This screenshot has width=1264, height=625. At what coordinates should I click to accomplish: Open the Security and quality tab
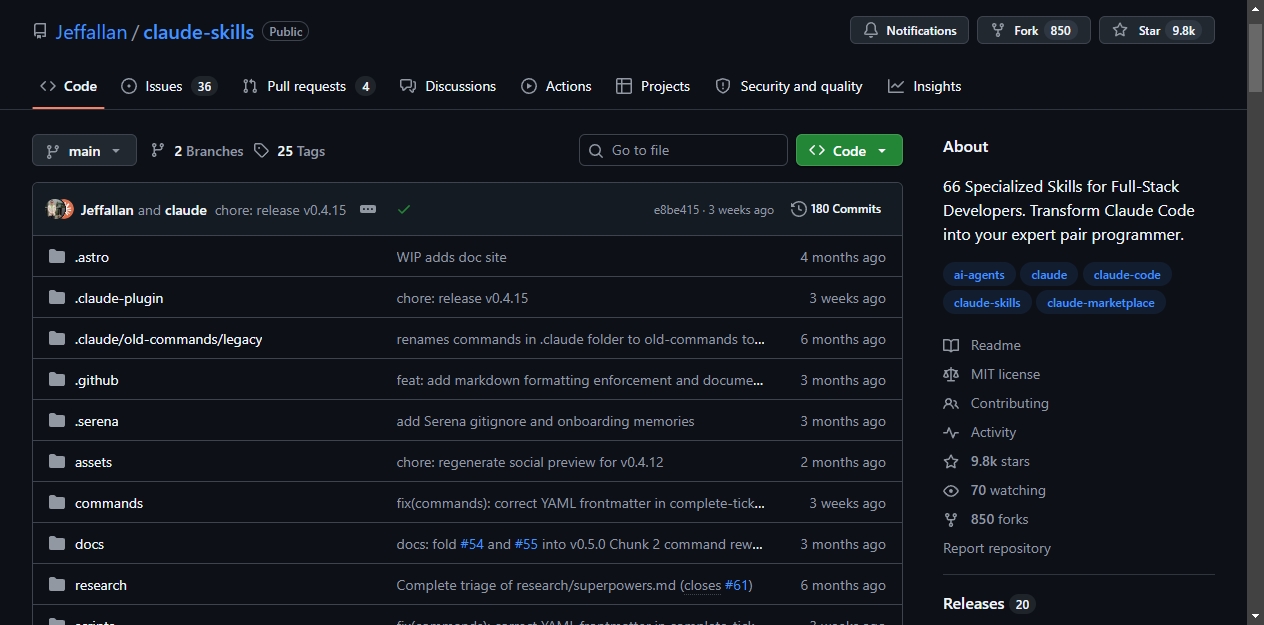[789, 86]
